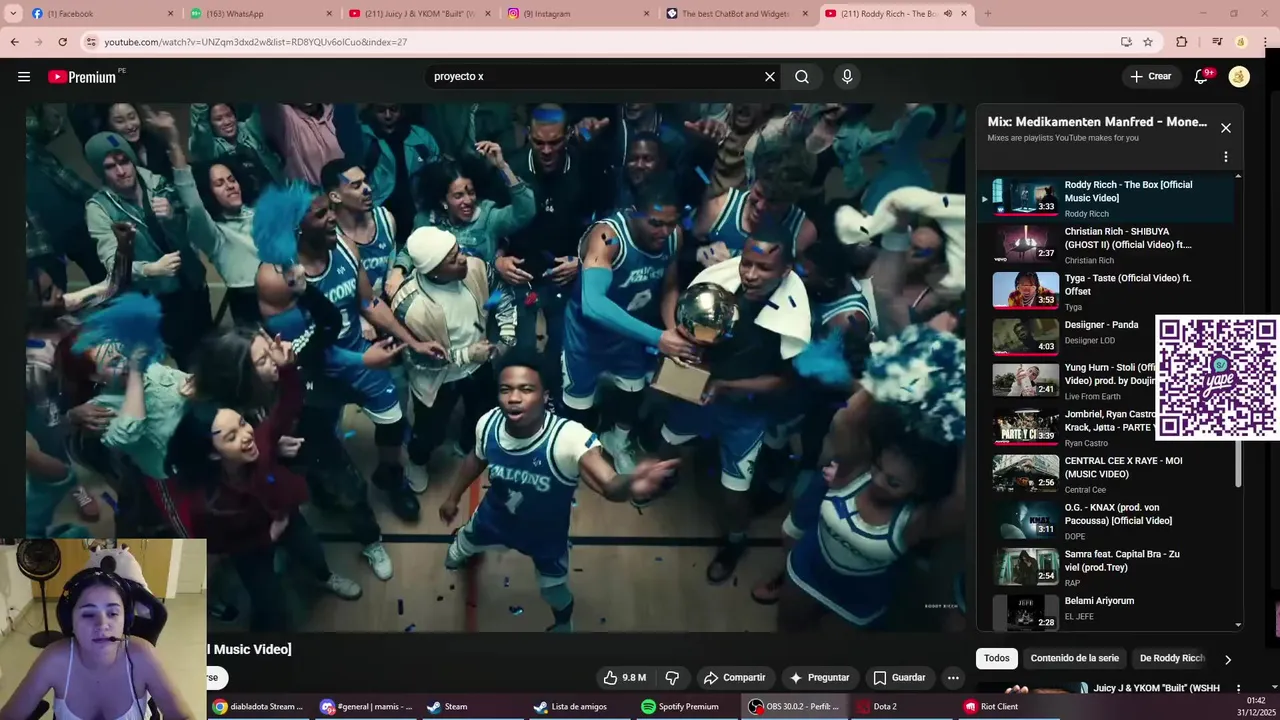Viewport: 1280px width, 720px height.
Task: Open options for Juicy J & YKOM video
Action: coord(1238,689)
